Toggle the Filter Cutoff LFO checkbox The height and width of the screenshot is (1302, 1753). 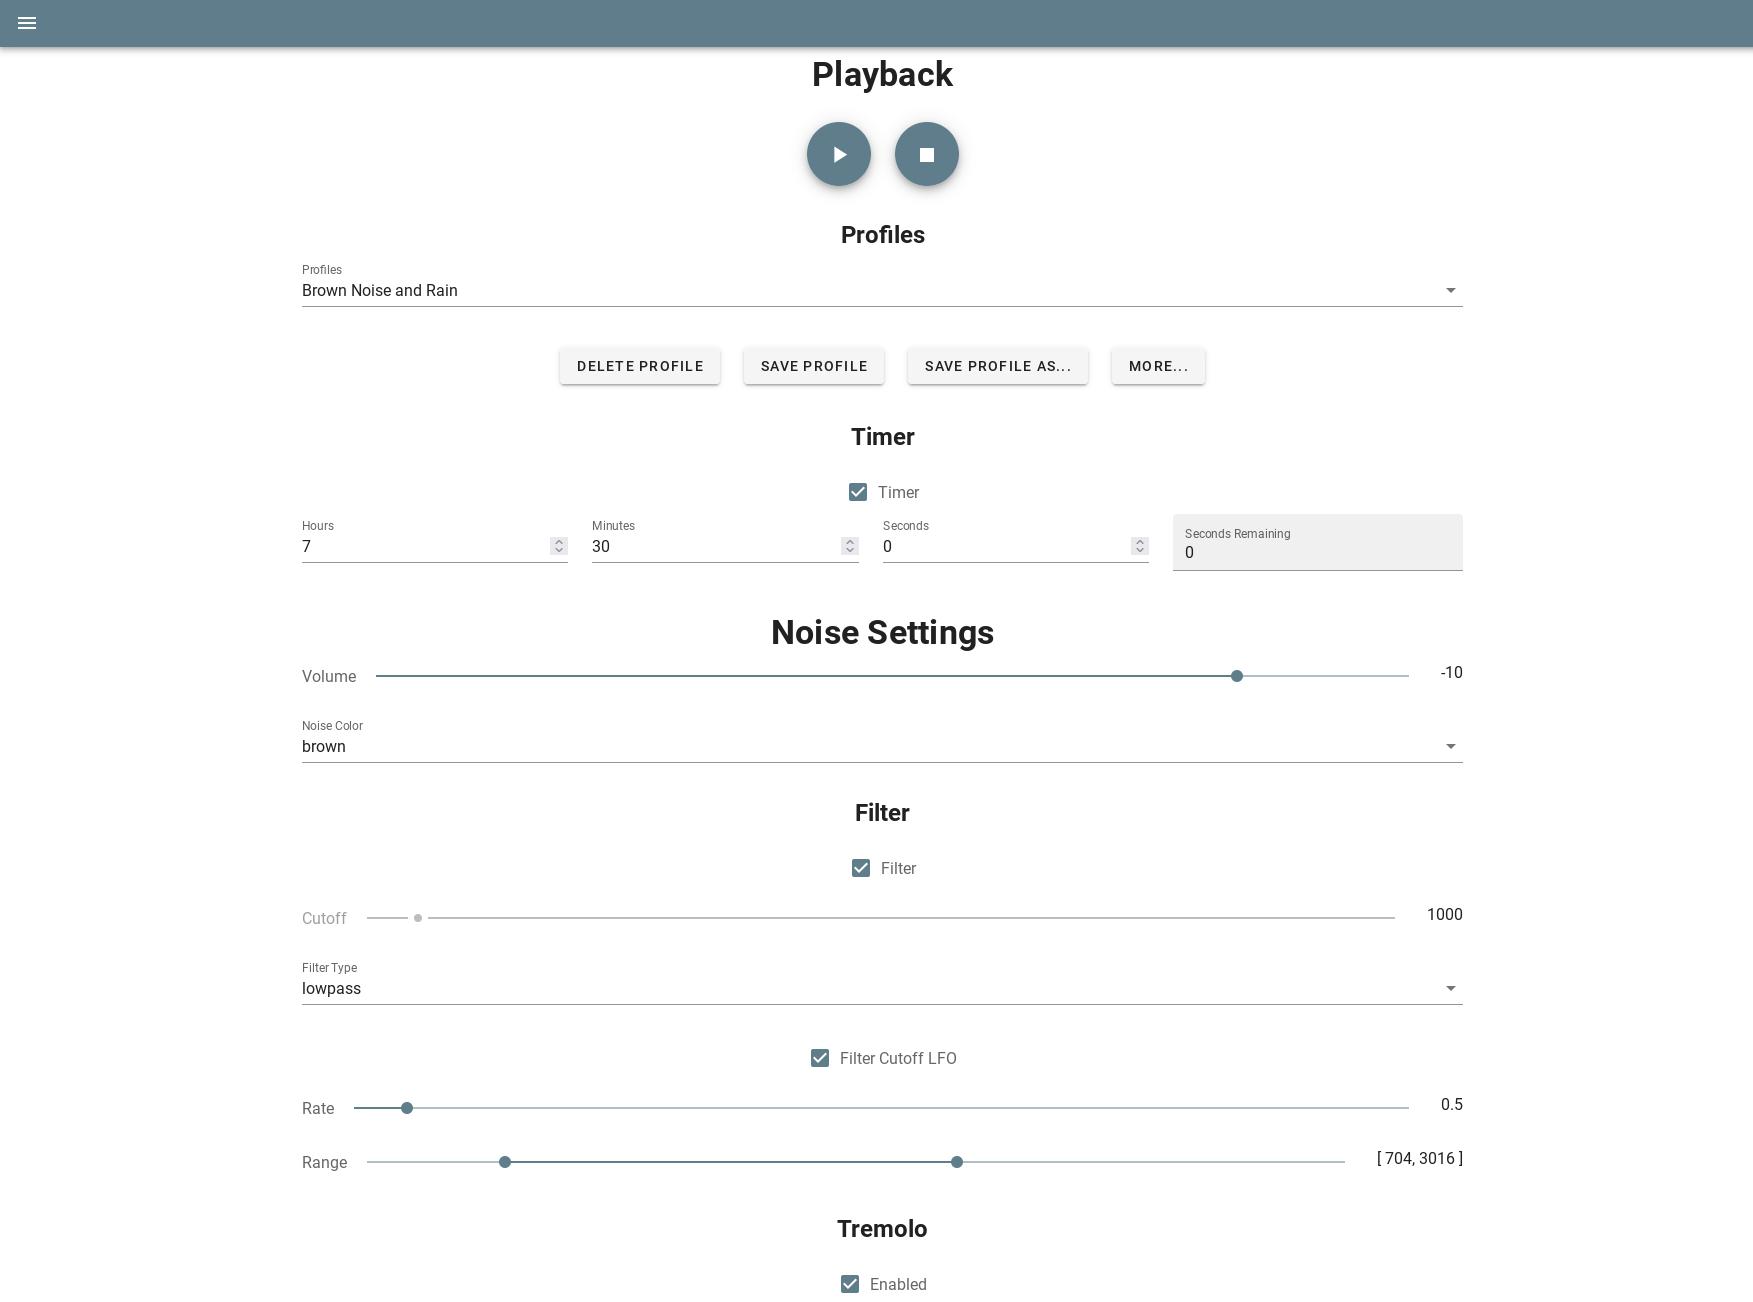click(x=820, y=1058)
